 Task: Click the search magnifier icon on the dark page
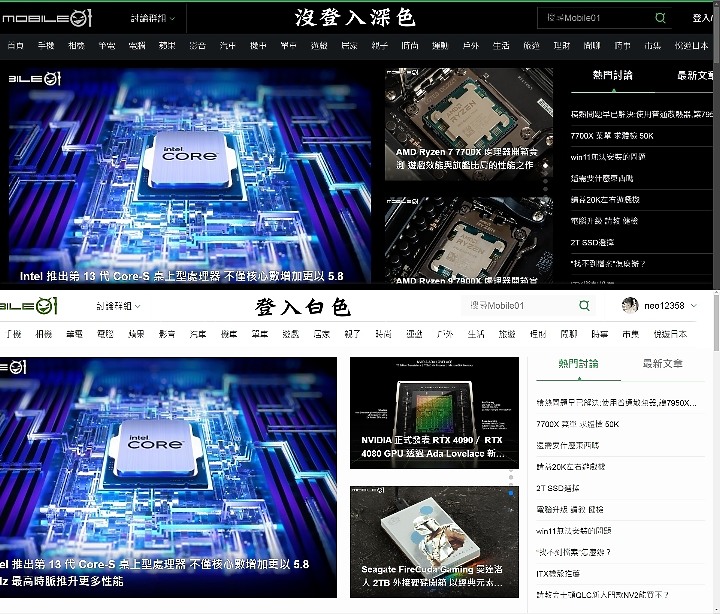click(660, 18)
